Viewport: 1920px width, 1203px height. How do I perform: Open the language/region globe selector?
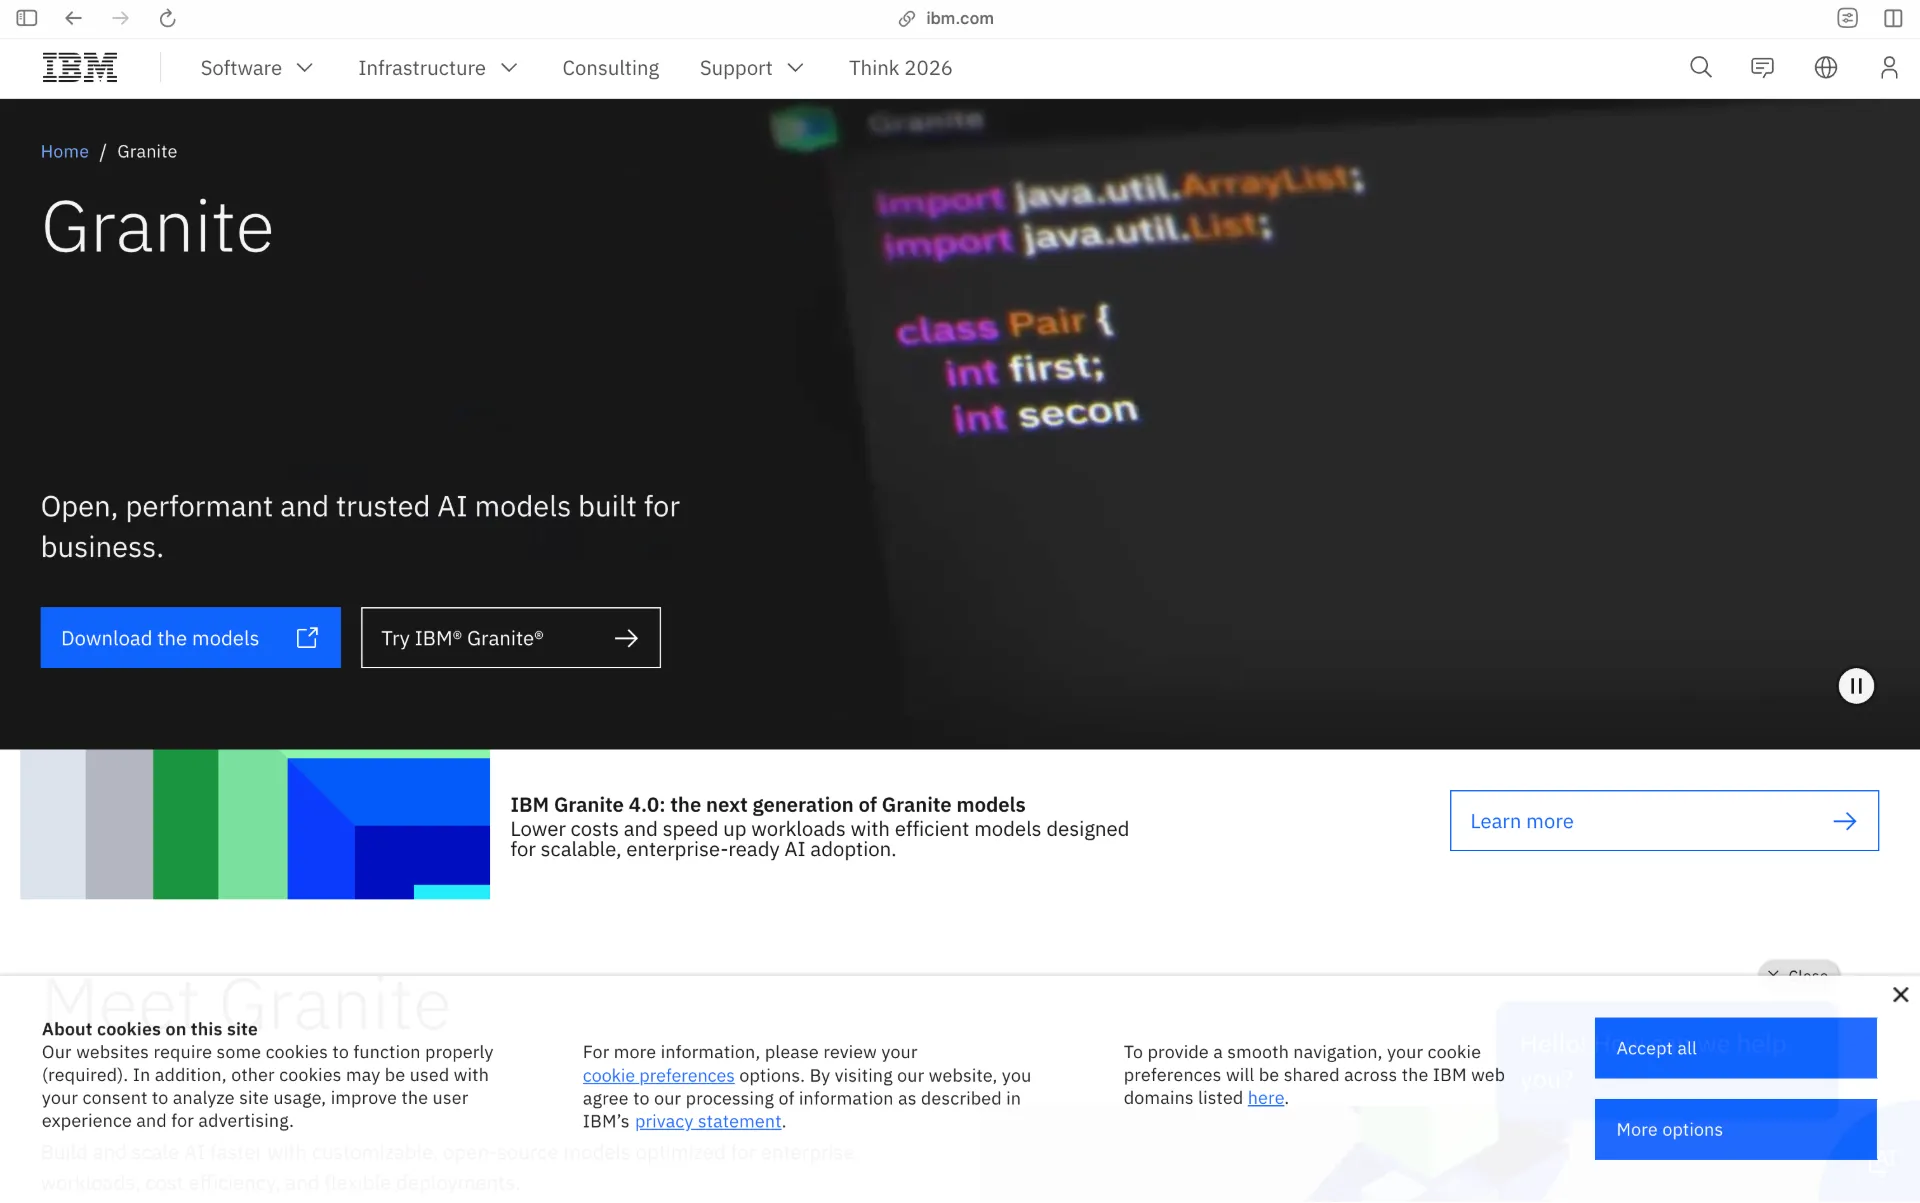point(1825,67)
